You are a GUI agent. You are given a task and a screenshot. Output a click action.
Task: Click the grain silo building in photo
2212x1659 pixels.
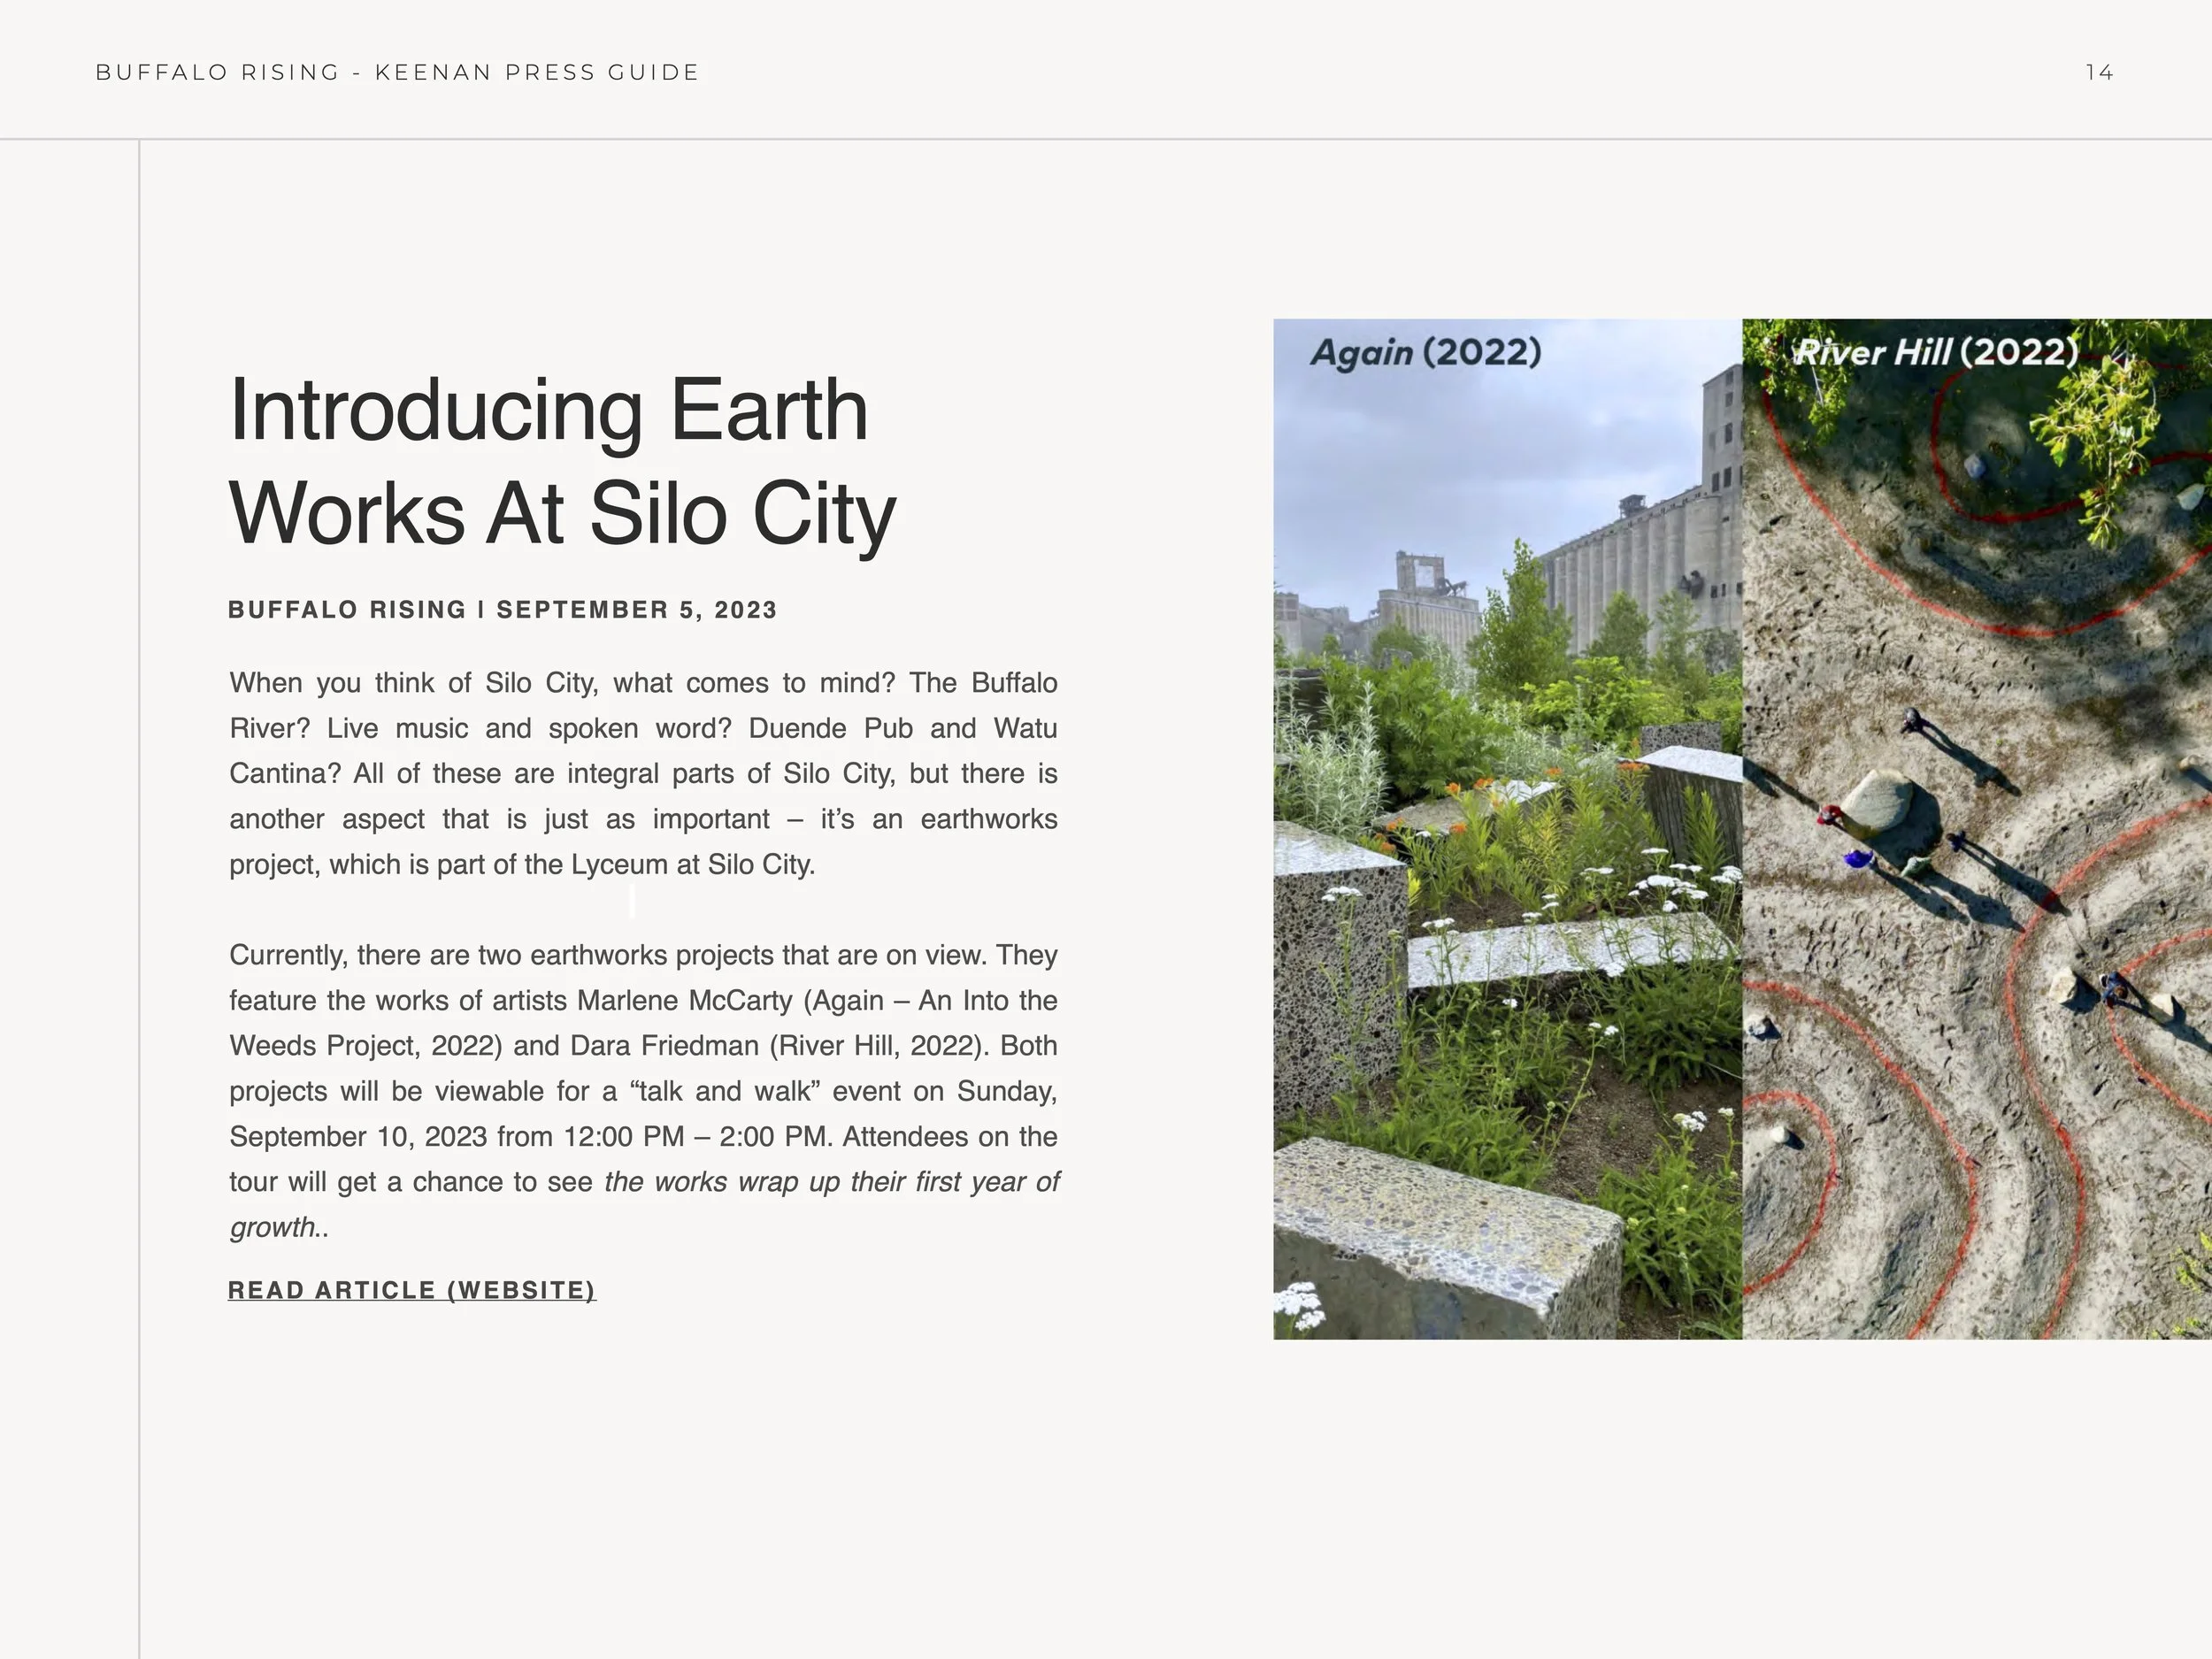1650,550
